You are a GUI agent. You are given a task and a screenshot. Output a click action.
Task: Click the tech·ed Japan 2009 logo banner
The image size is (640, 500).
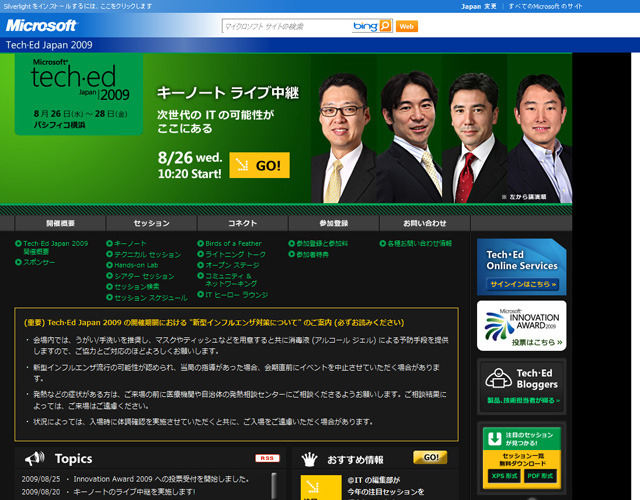tap(79, 94)
